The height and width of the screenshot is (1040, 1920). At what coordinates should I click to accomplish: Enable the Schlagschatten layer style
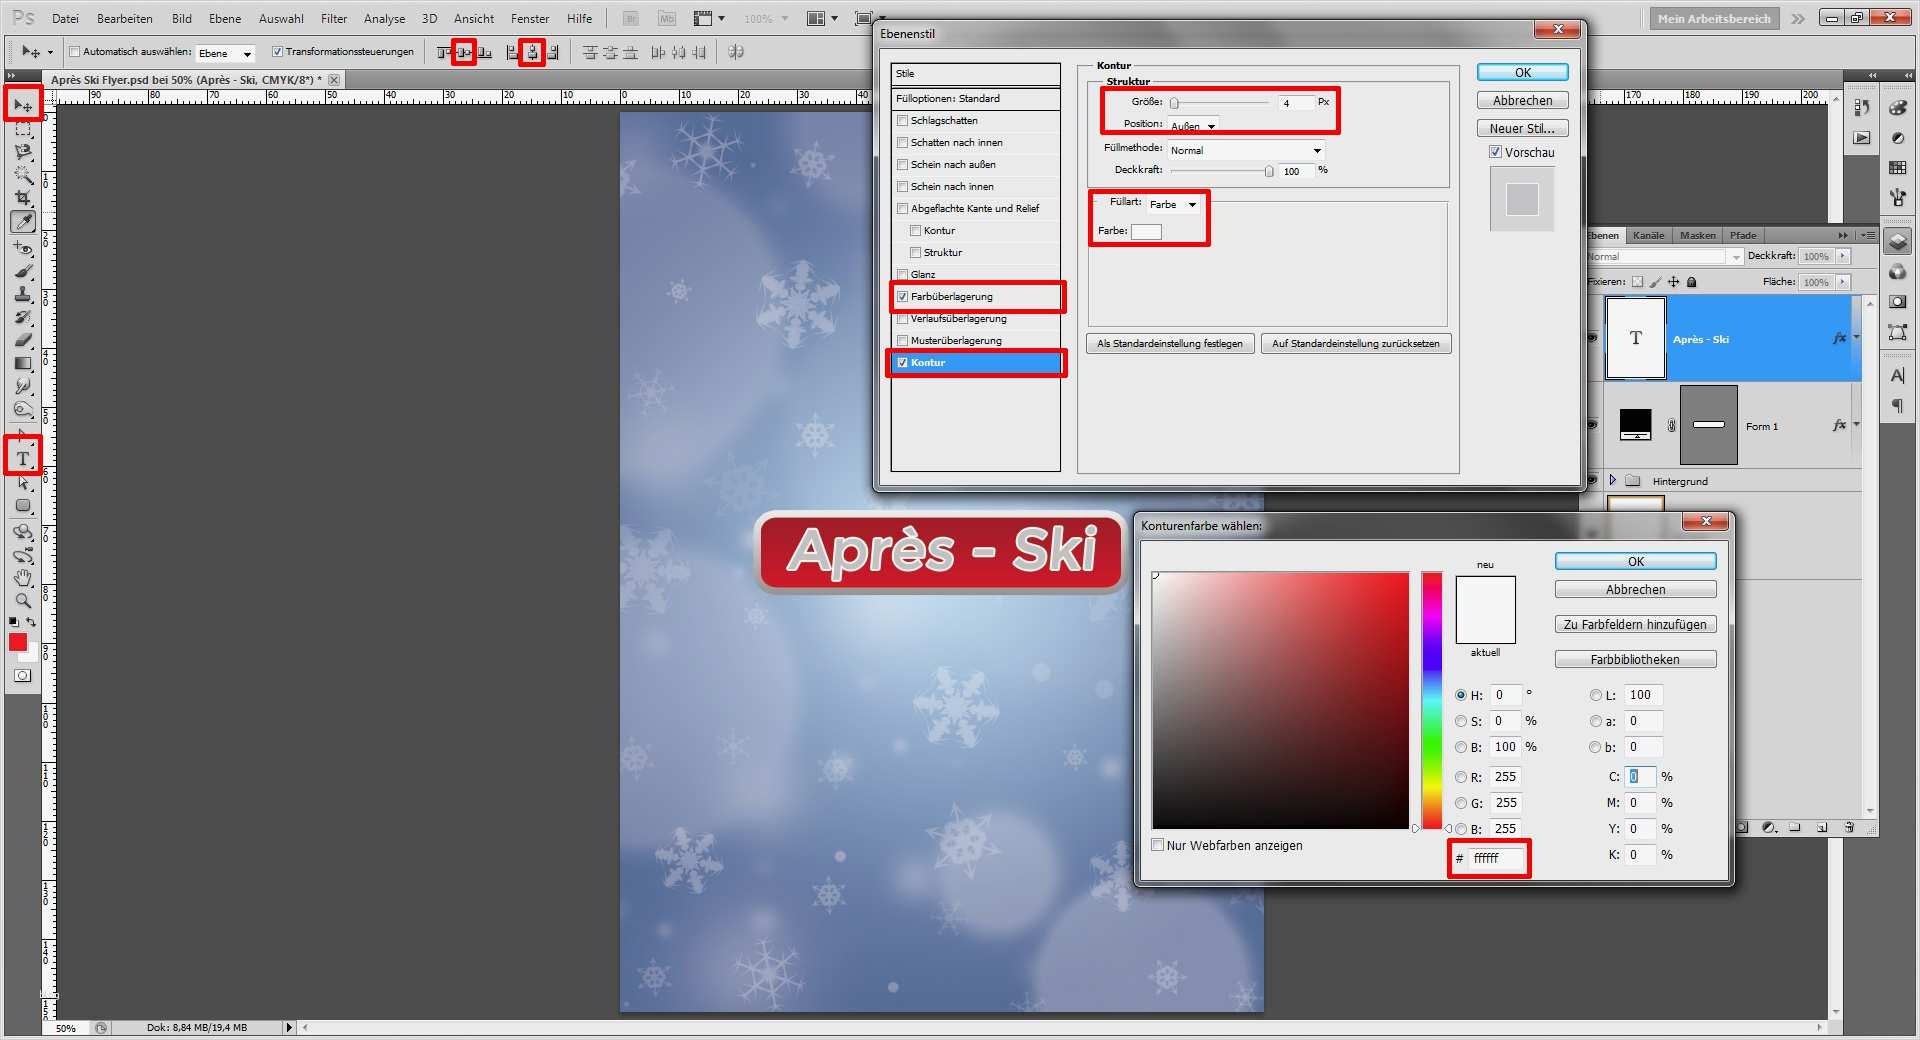[903, 120]
